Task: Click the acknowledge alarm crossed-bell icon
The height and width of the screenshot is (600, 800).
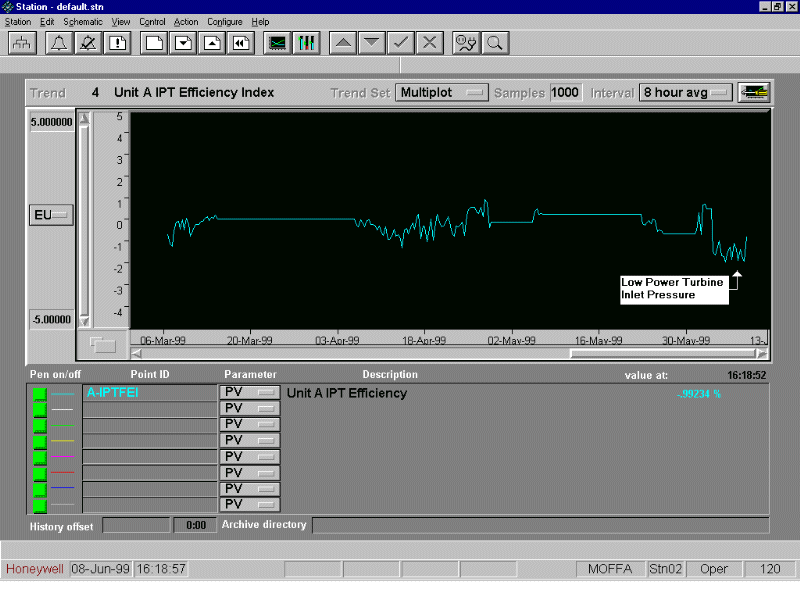Action: pyautogui.click(x=88, y=43)
